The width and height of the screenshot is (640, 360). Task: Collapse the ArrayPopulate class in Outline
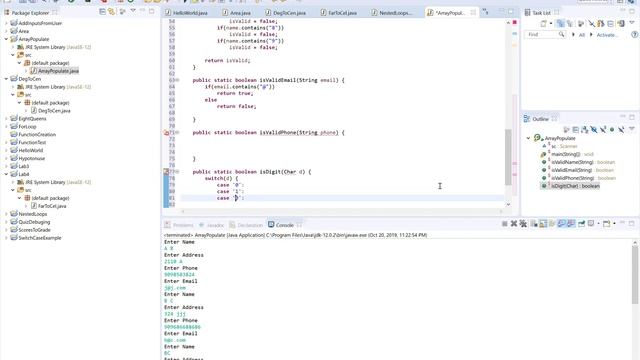pyautogui.click(x=528, y=138)
